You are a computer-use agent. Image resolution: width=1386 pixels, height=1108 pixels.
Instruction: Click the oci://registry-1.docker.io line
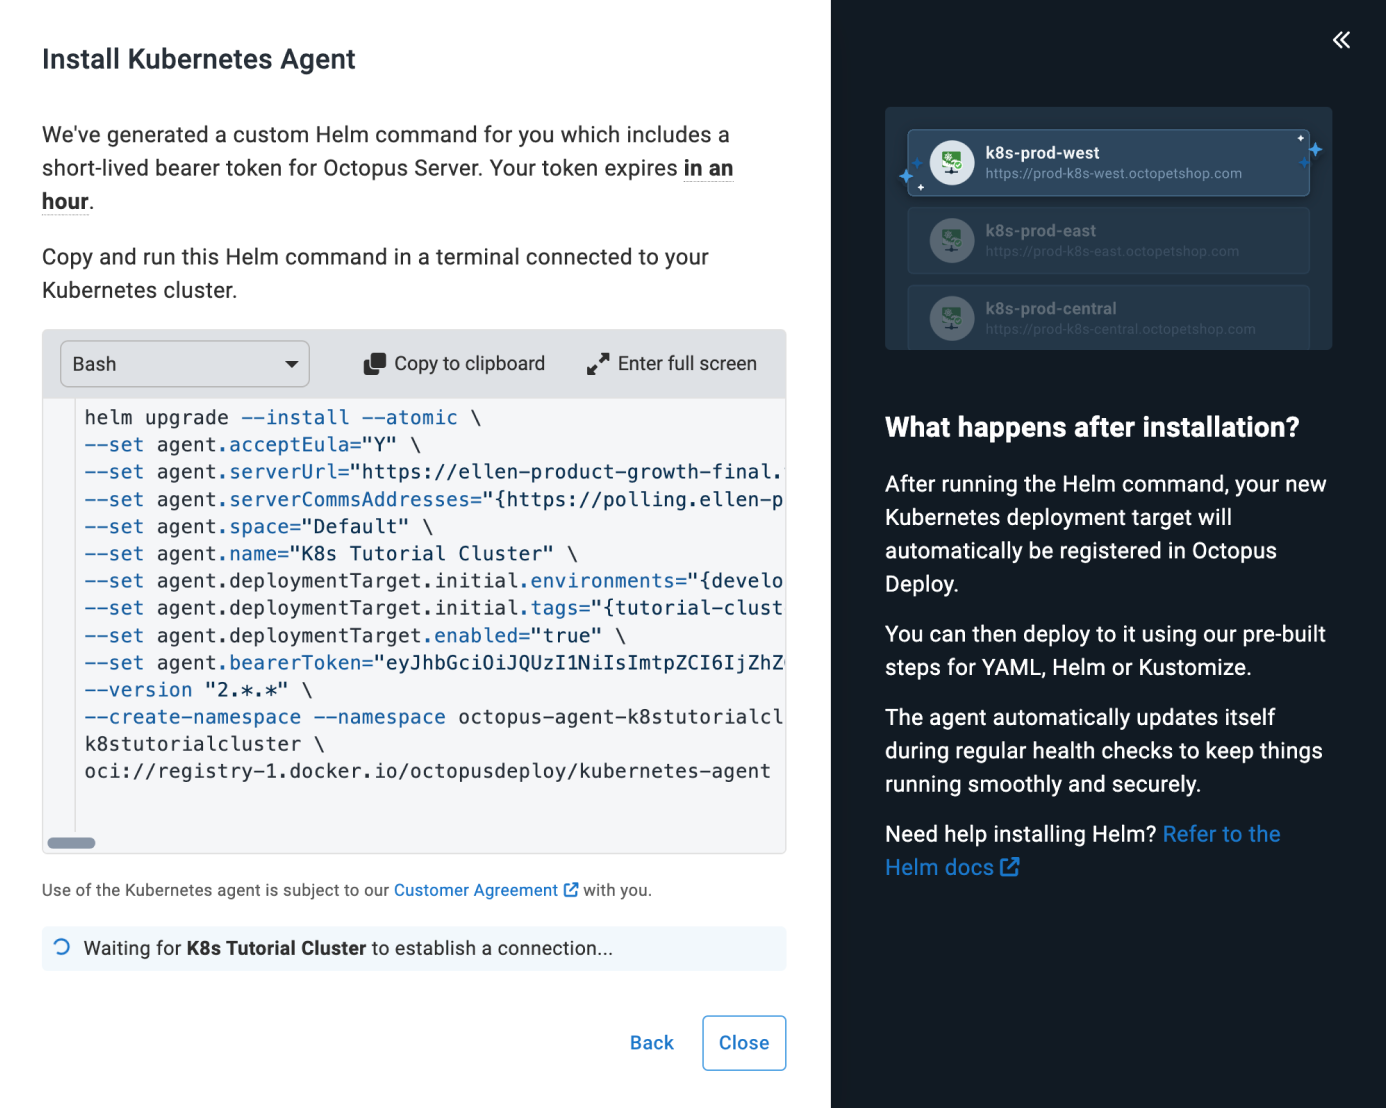tap(428, 771)
